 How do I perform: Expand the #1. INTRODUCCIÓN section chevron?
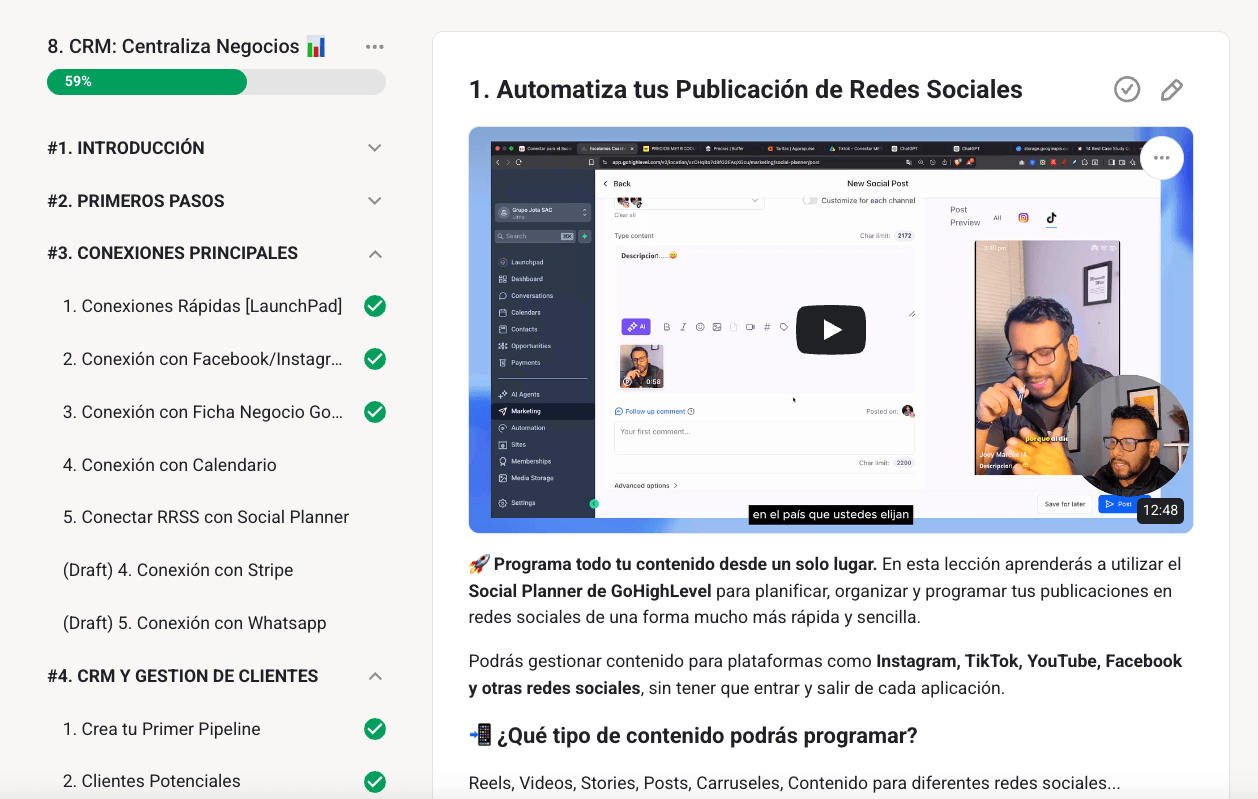coord(375,148)
